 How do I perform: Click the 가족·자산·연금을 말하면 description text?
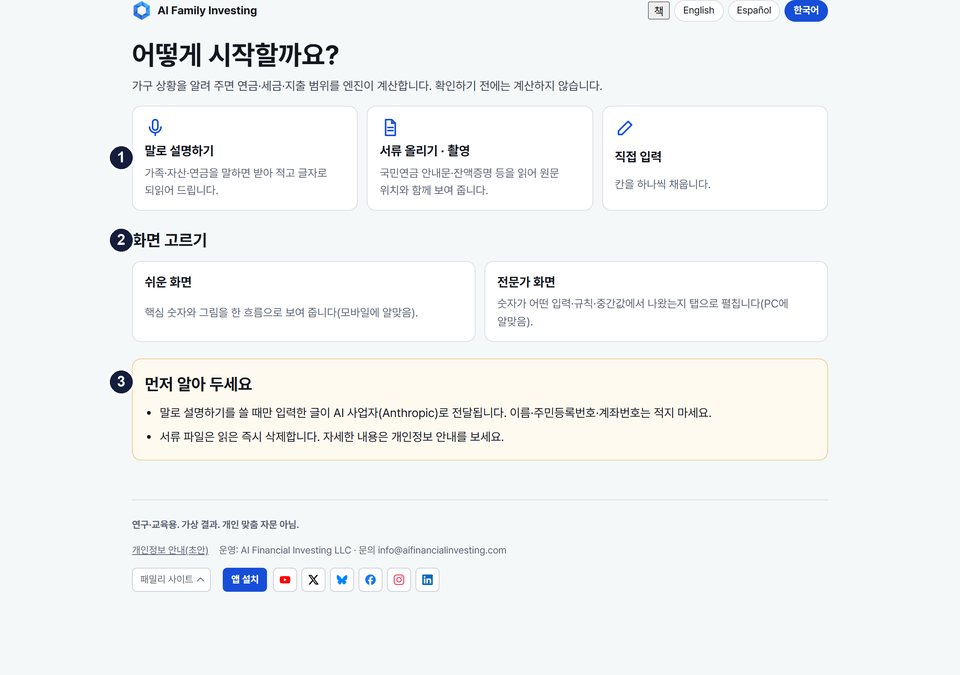coord(236,182)
